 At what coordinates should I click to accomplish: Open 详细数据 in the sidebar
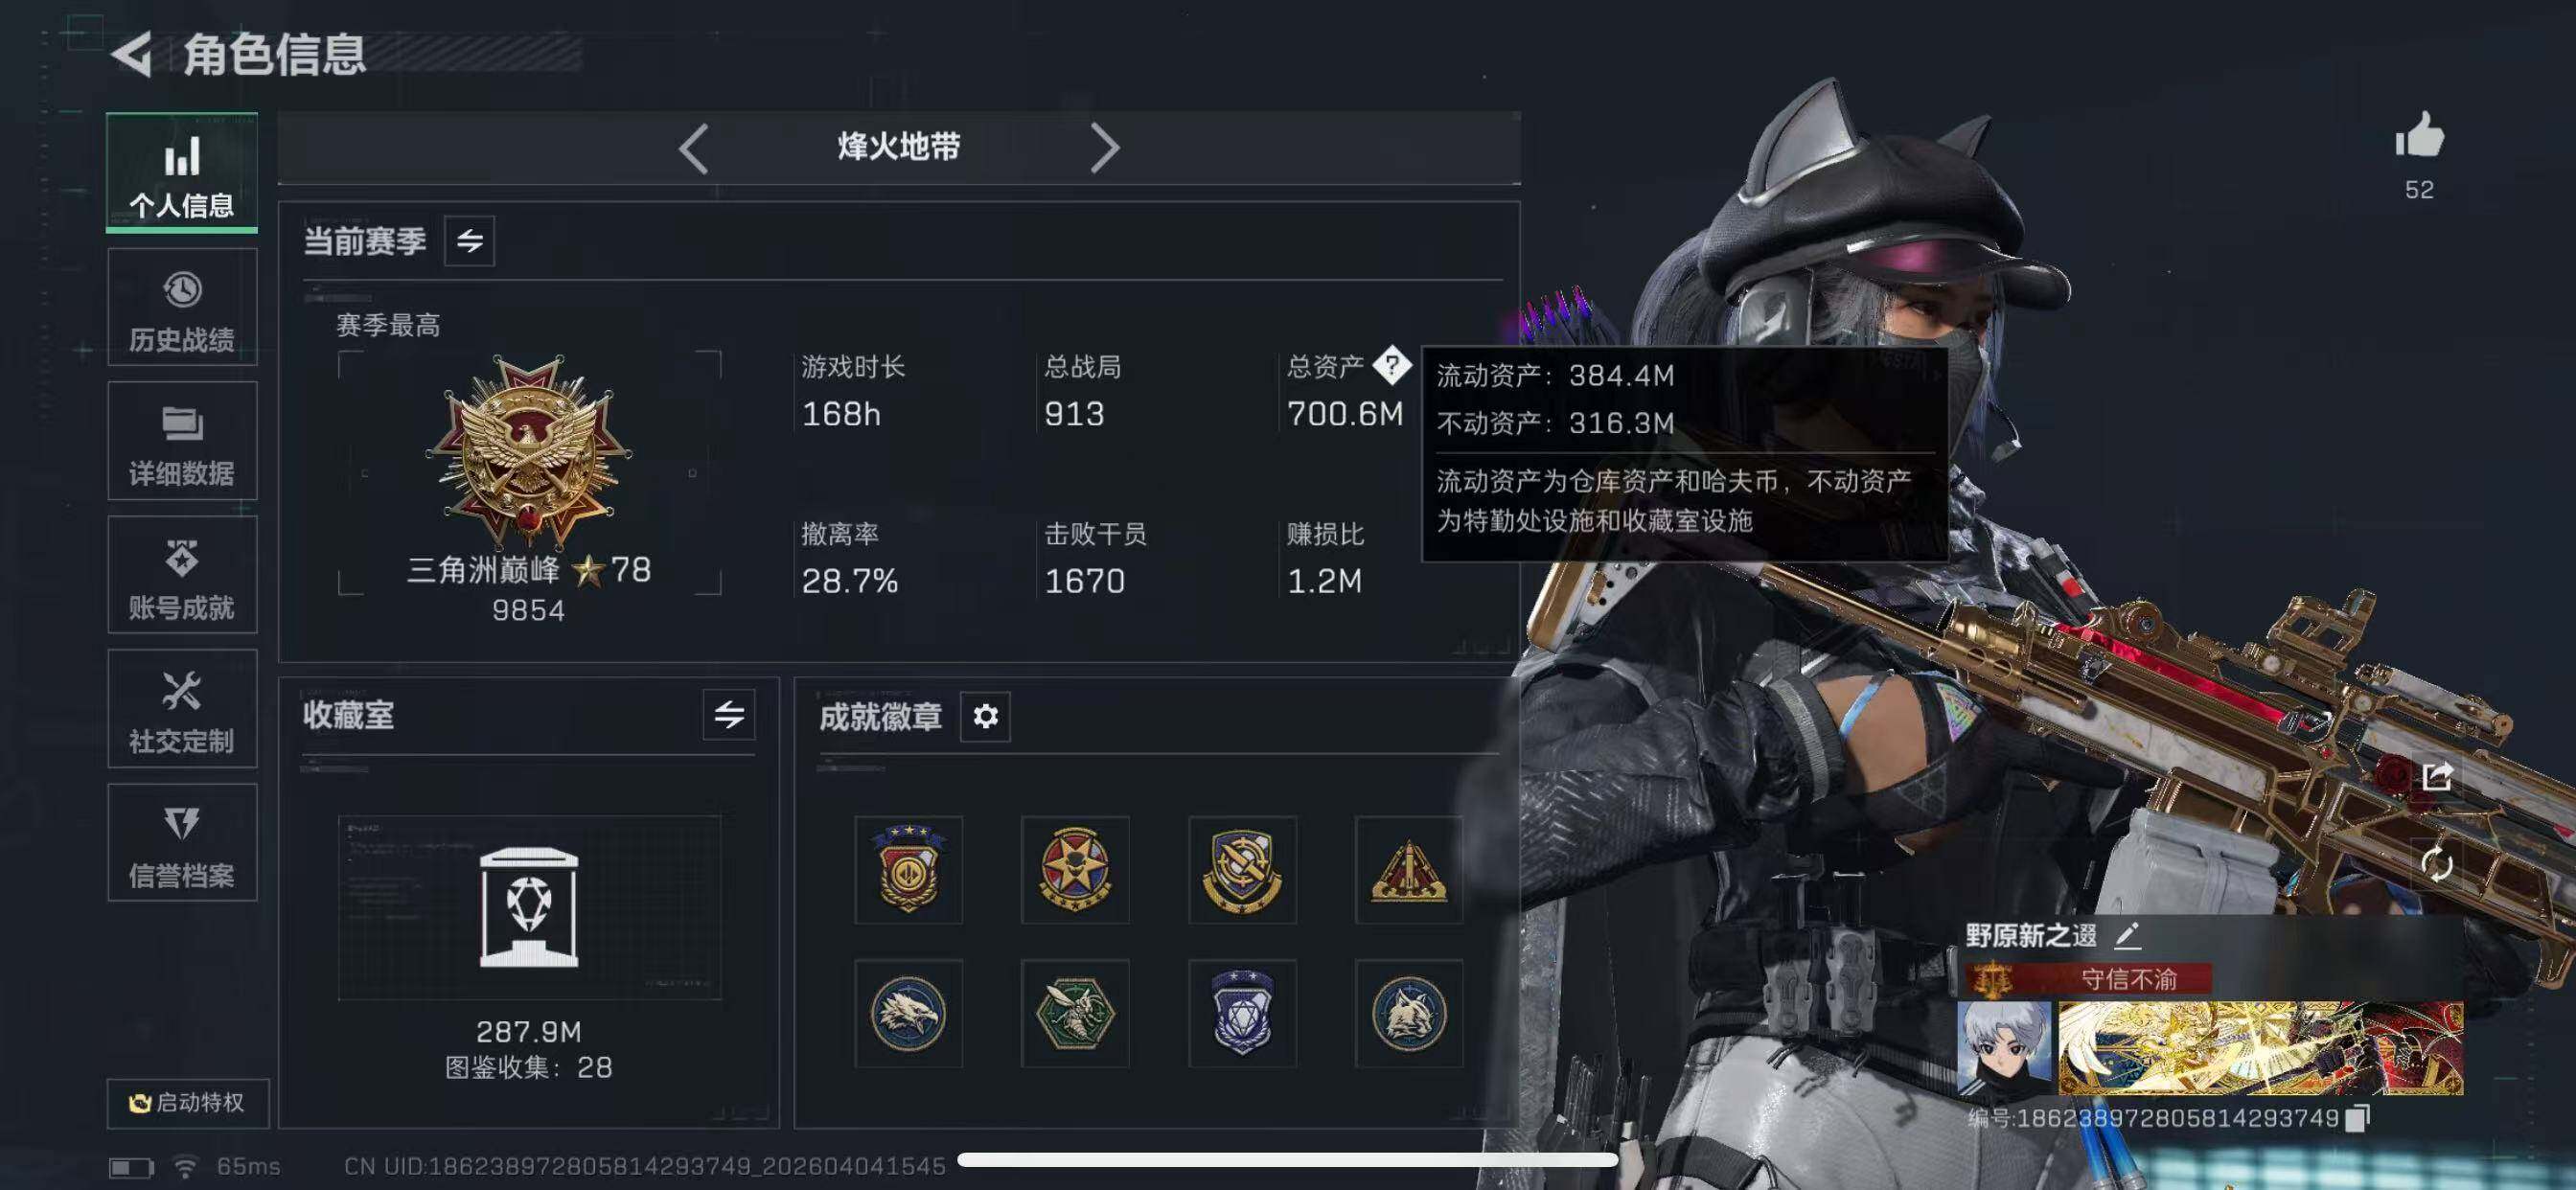pyautogui.click(x=182, y=441)
